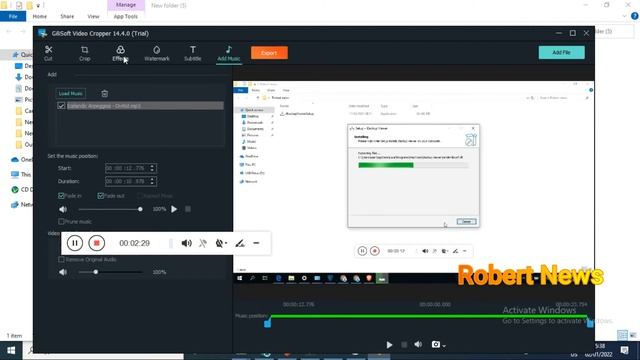Play the video preview

pyautogui.click(x=389, y=345)
